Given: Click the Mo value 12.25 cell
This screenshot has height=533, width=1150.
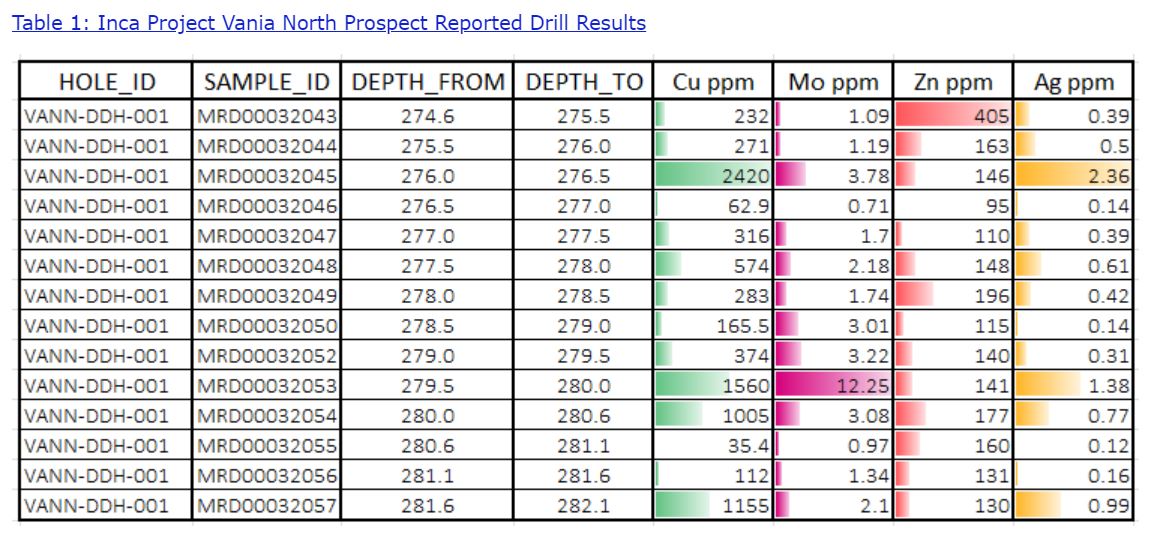Looking at the screenshot, I should click(x=833, y=386).
